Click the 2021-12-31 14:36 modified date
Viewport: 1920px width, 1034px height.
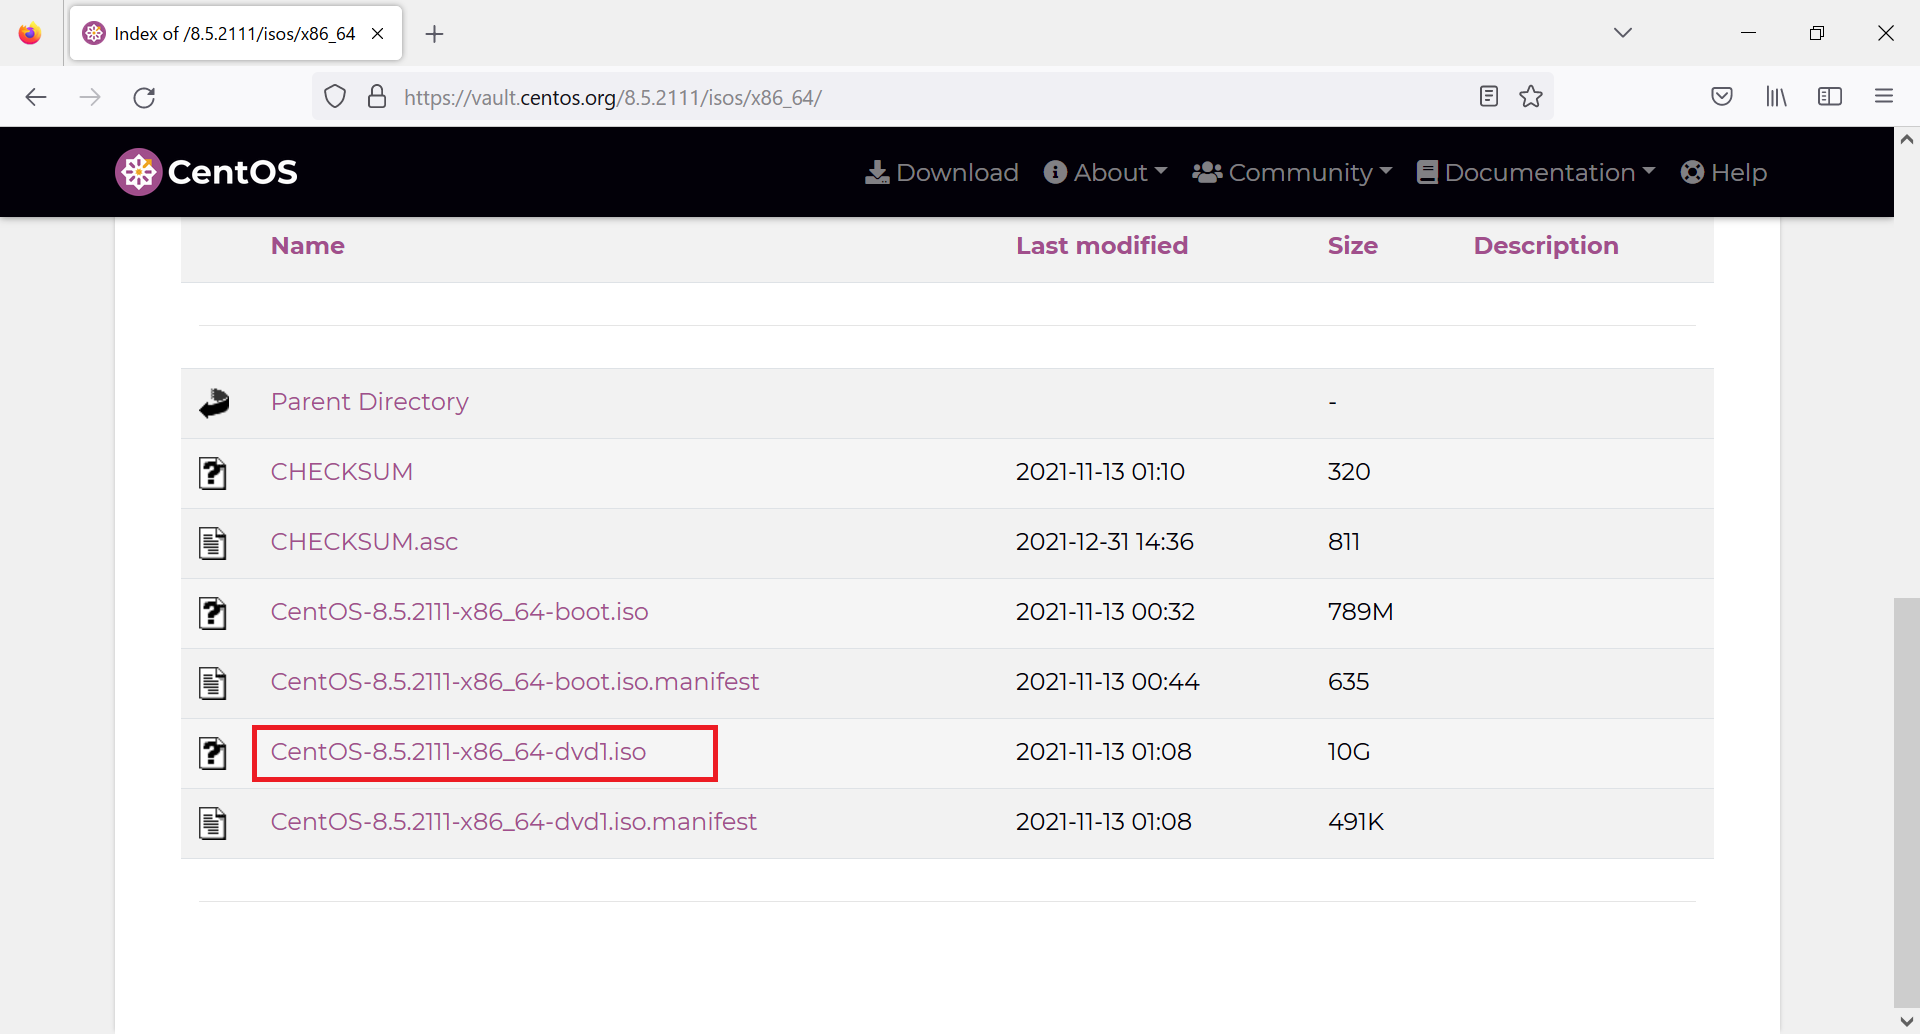tap(1105, 542)
